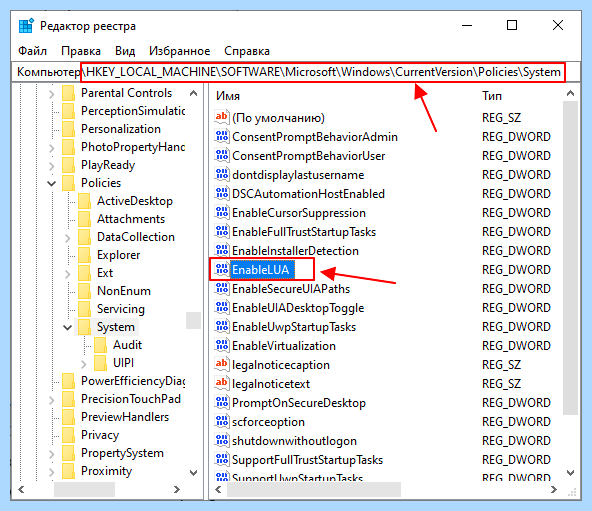Click REG_SZ type of legalnoticetext row
This screenshot has width=592, height=511.
(501, 383)
